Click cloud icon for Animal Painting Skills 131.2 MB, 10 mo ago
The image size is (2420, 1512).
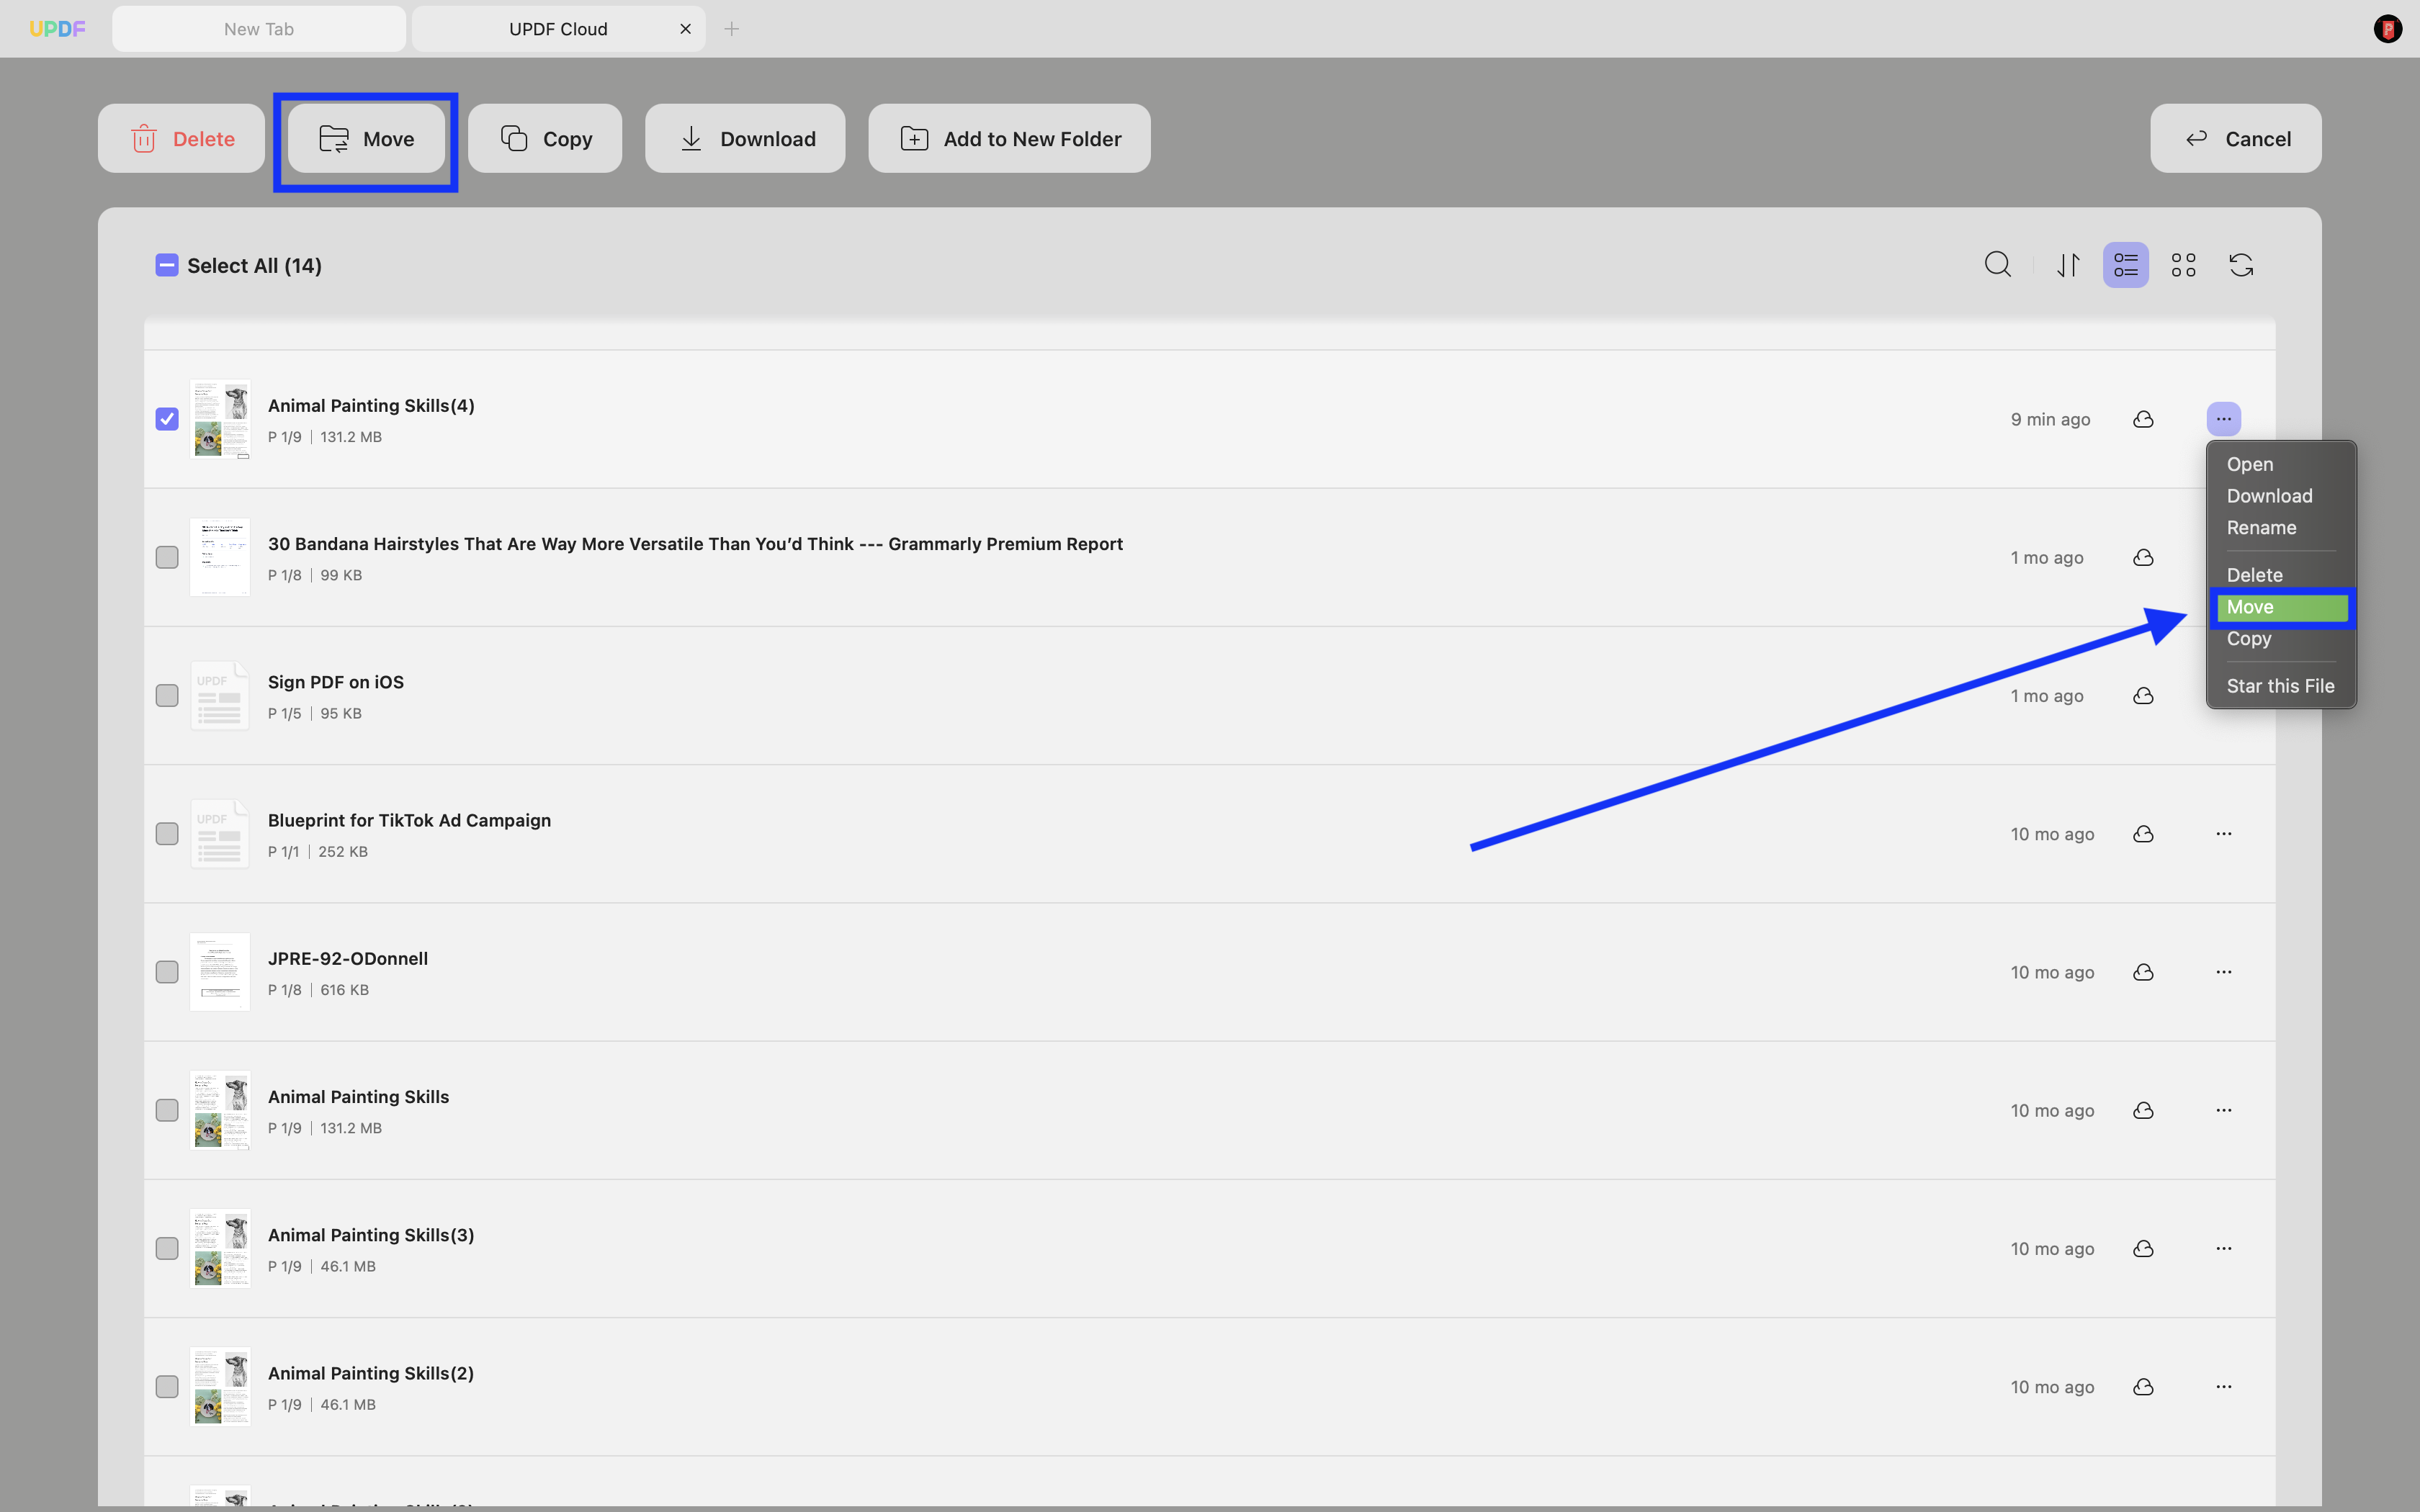click(2143, 1110)
